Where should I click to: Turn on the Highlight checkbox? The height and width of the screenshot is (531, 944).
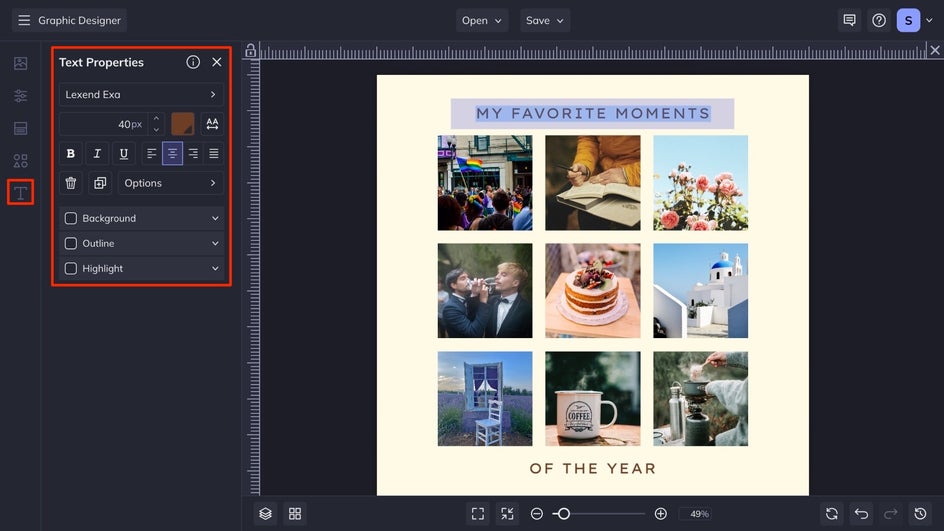pyautogui.click(x=71, y=268)
